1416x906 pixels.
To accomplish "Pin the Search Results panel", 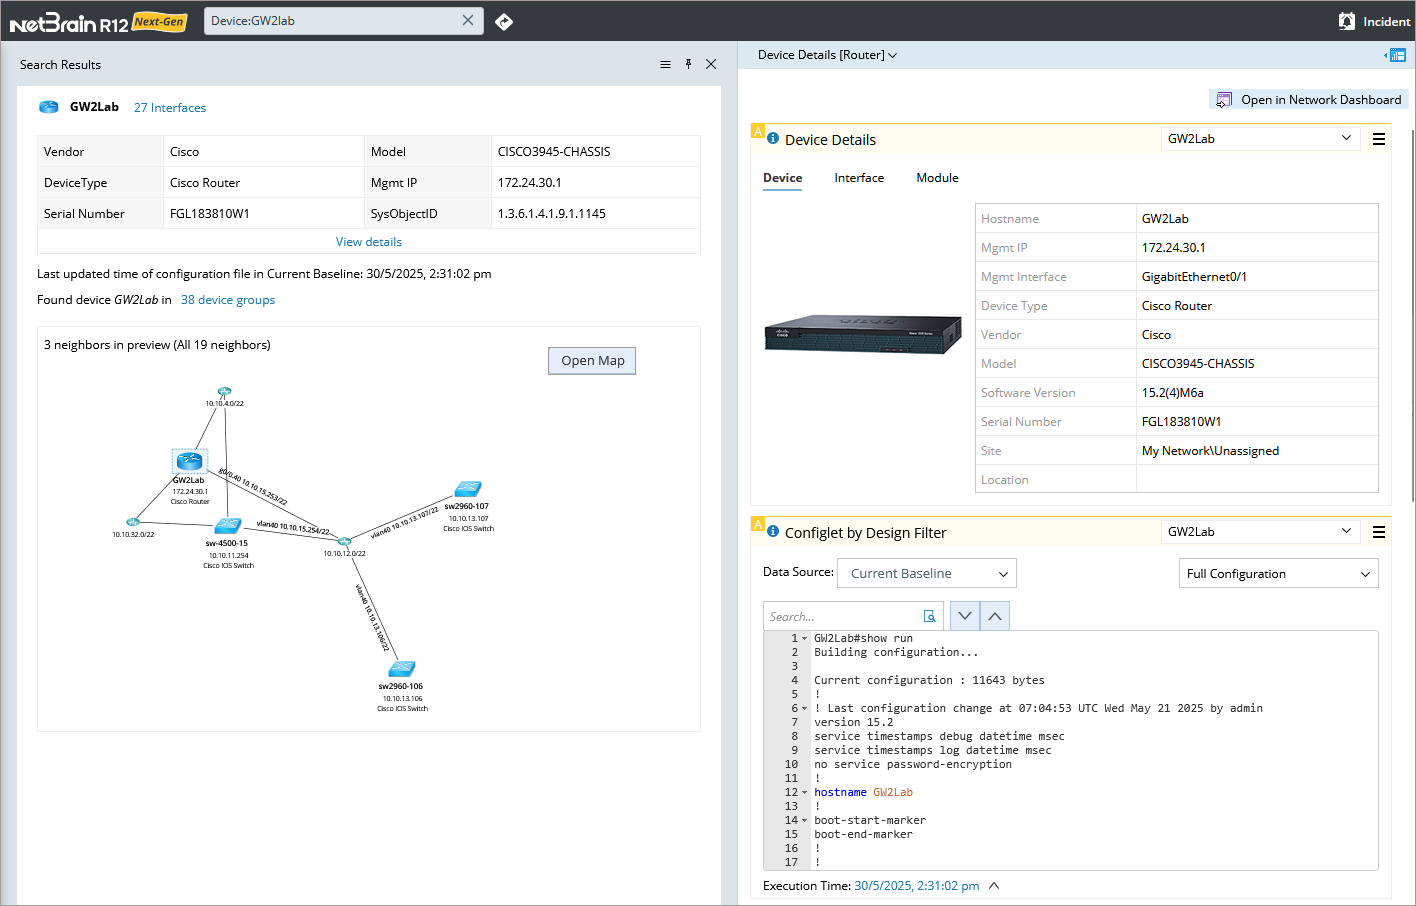I will pyautogui.click(x=688, y=64).
